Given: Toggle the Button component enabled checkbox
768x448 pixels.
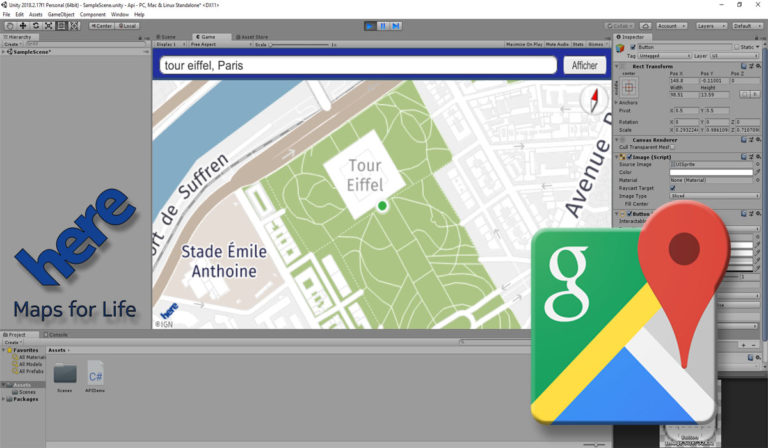Looking at the screenshot, I should click(x=629, y=214).
